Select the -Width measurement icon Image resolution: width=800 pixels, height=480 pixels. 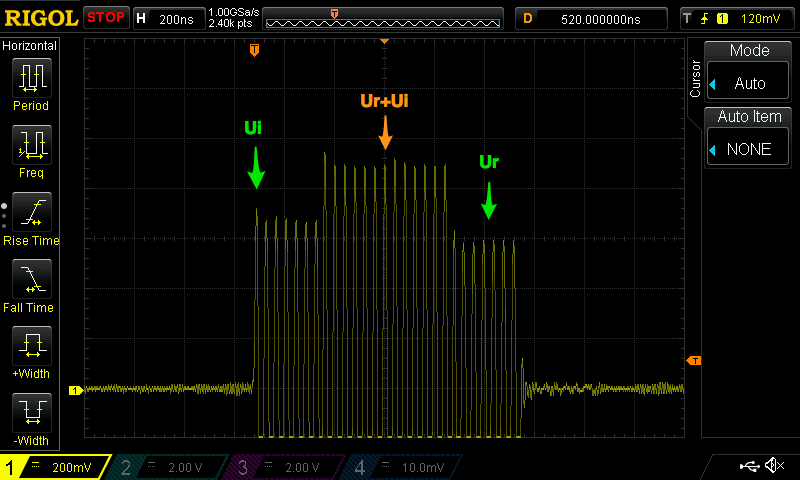(x=30, y=414)
